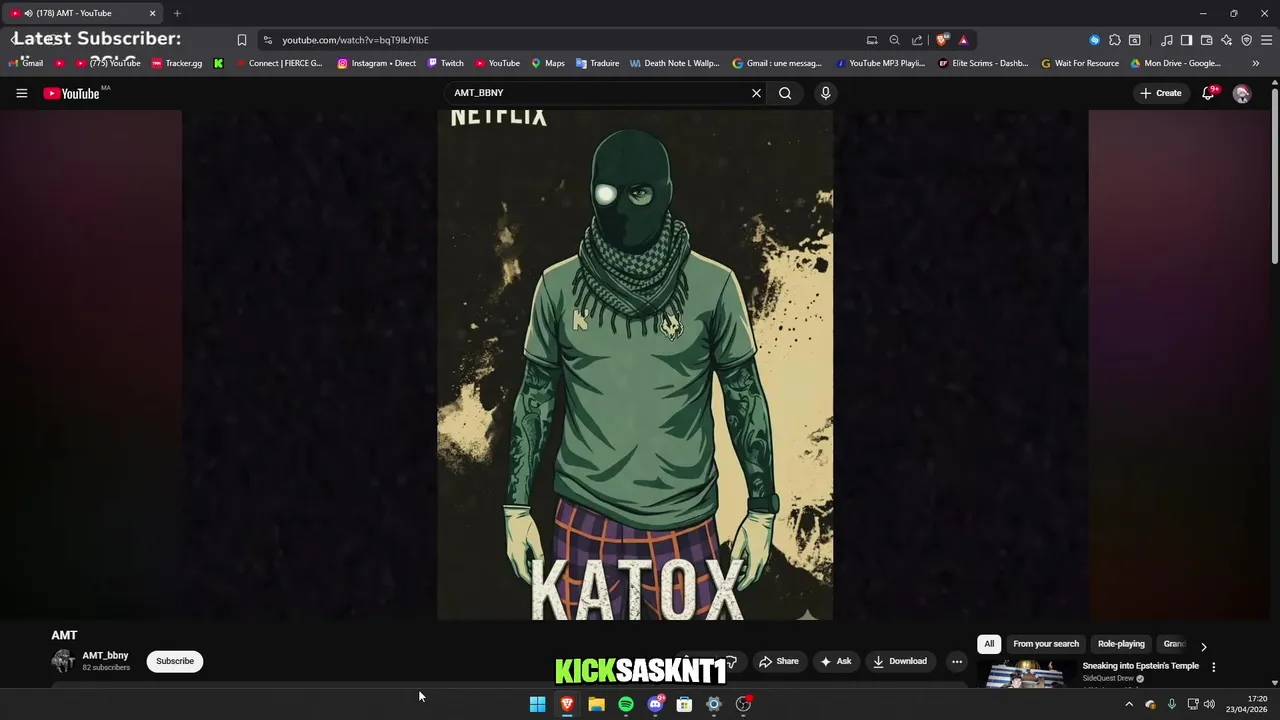This screenshot has width=1280, height=720.
Task: Open Spotify from the taskbar
Action: 626,704
